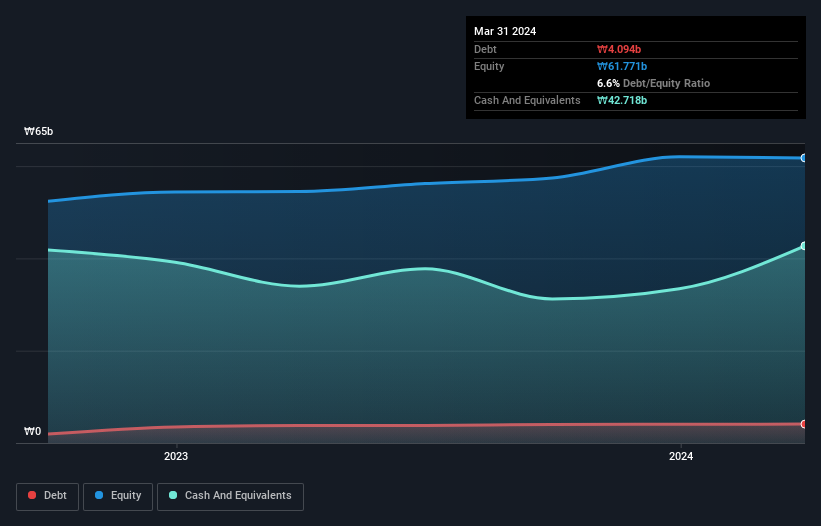
Task: Click the ₩65b axis label
Action: 38,131
